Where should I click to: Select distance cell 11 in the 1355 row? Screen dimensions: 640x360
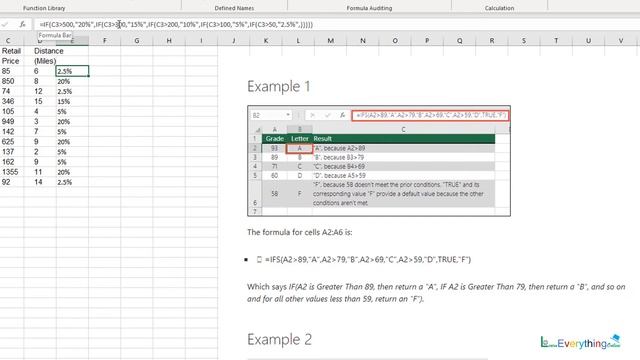pos(40,172)
